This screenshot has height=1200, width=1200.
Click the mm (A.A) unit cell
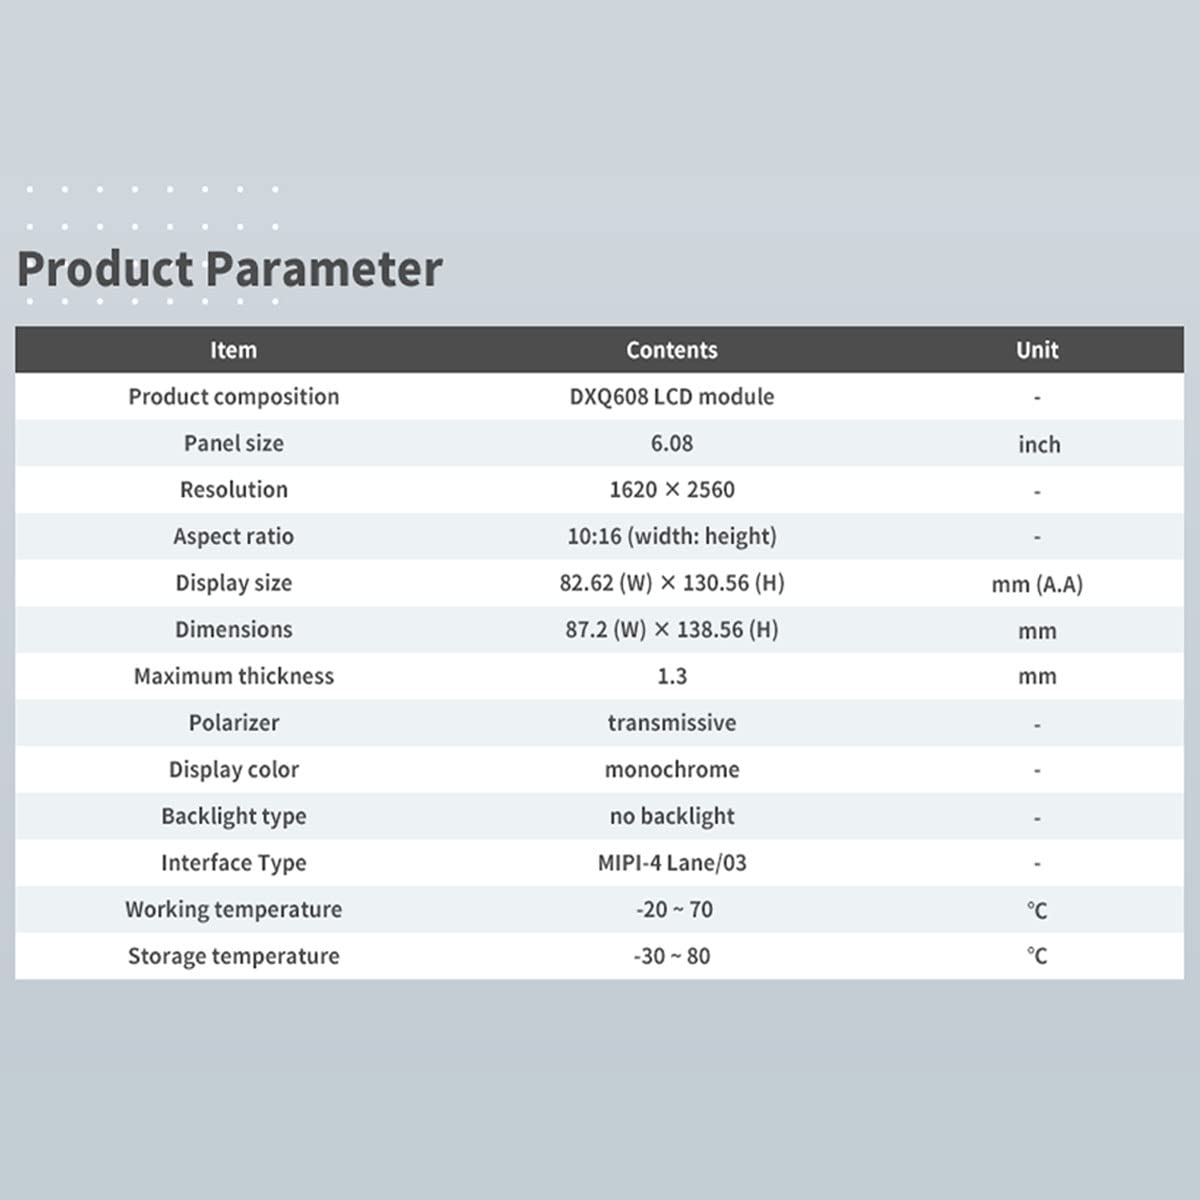pyautogui.click(x=1037, y=584)
